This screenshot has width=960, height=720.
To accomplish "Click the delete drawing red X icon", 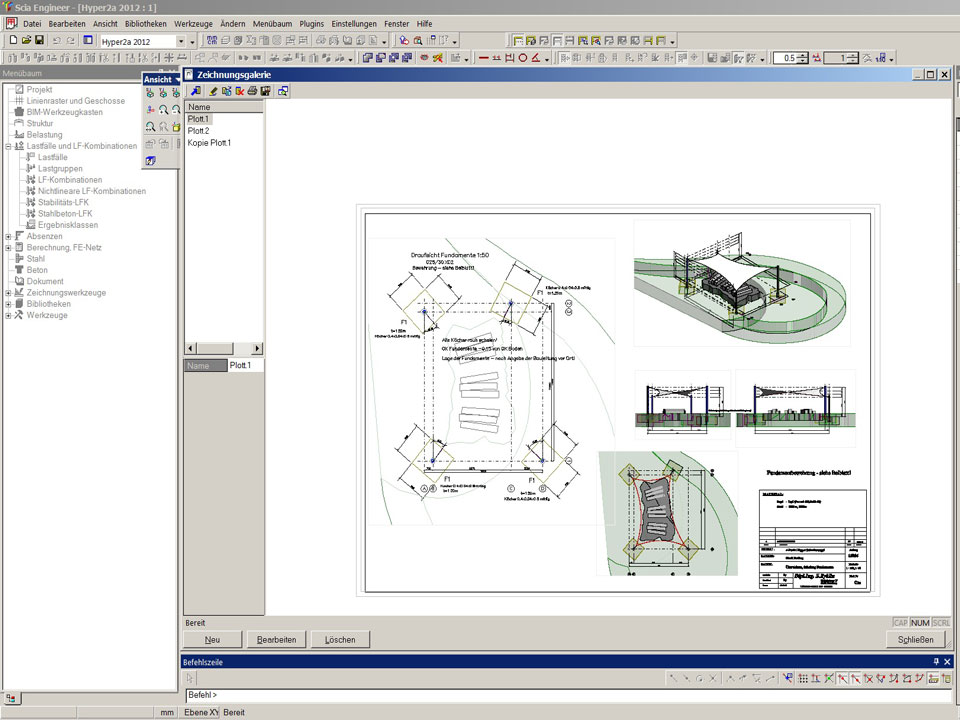I will [x=240, y=91].
